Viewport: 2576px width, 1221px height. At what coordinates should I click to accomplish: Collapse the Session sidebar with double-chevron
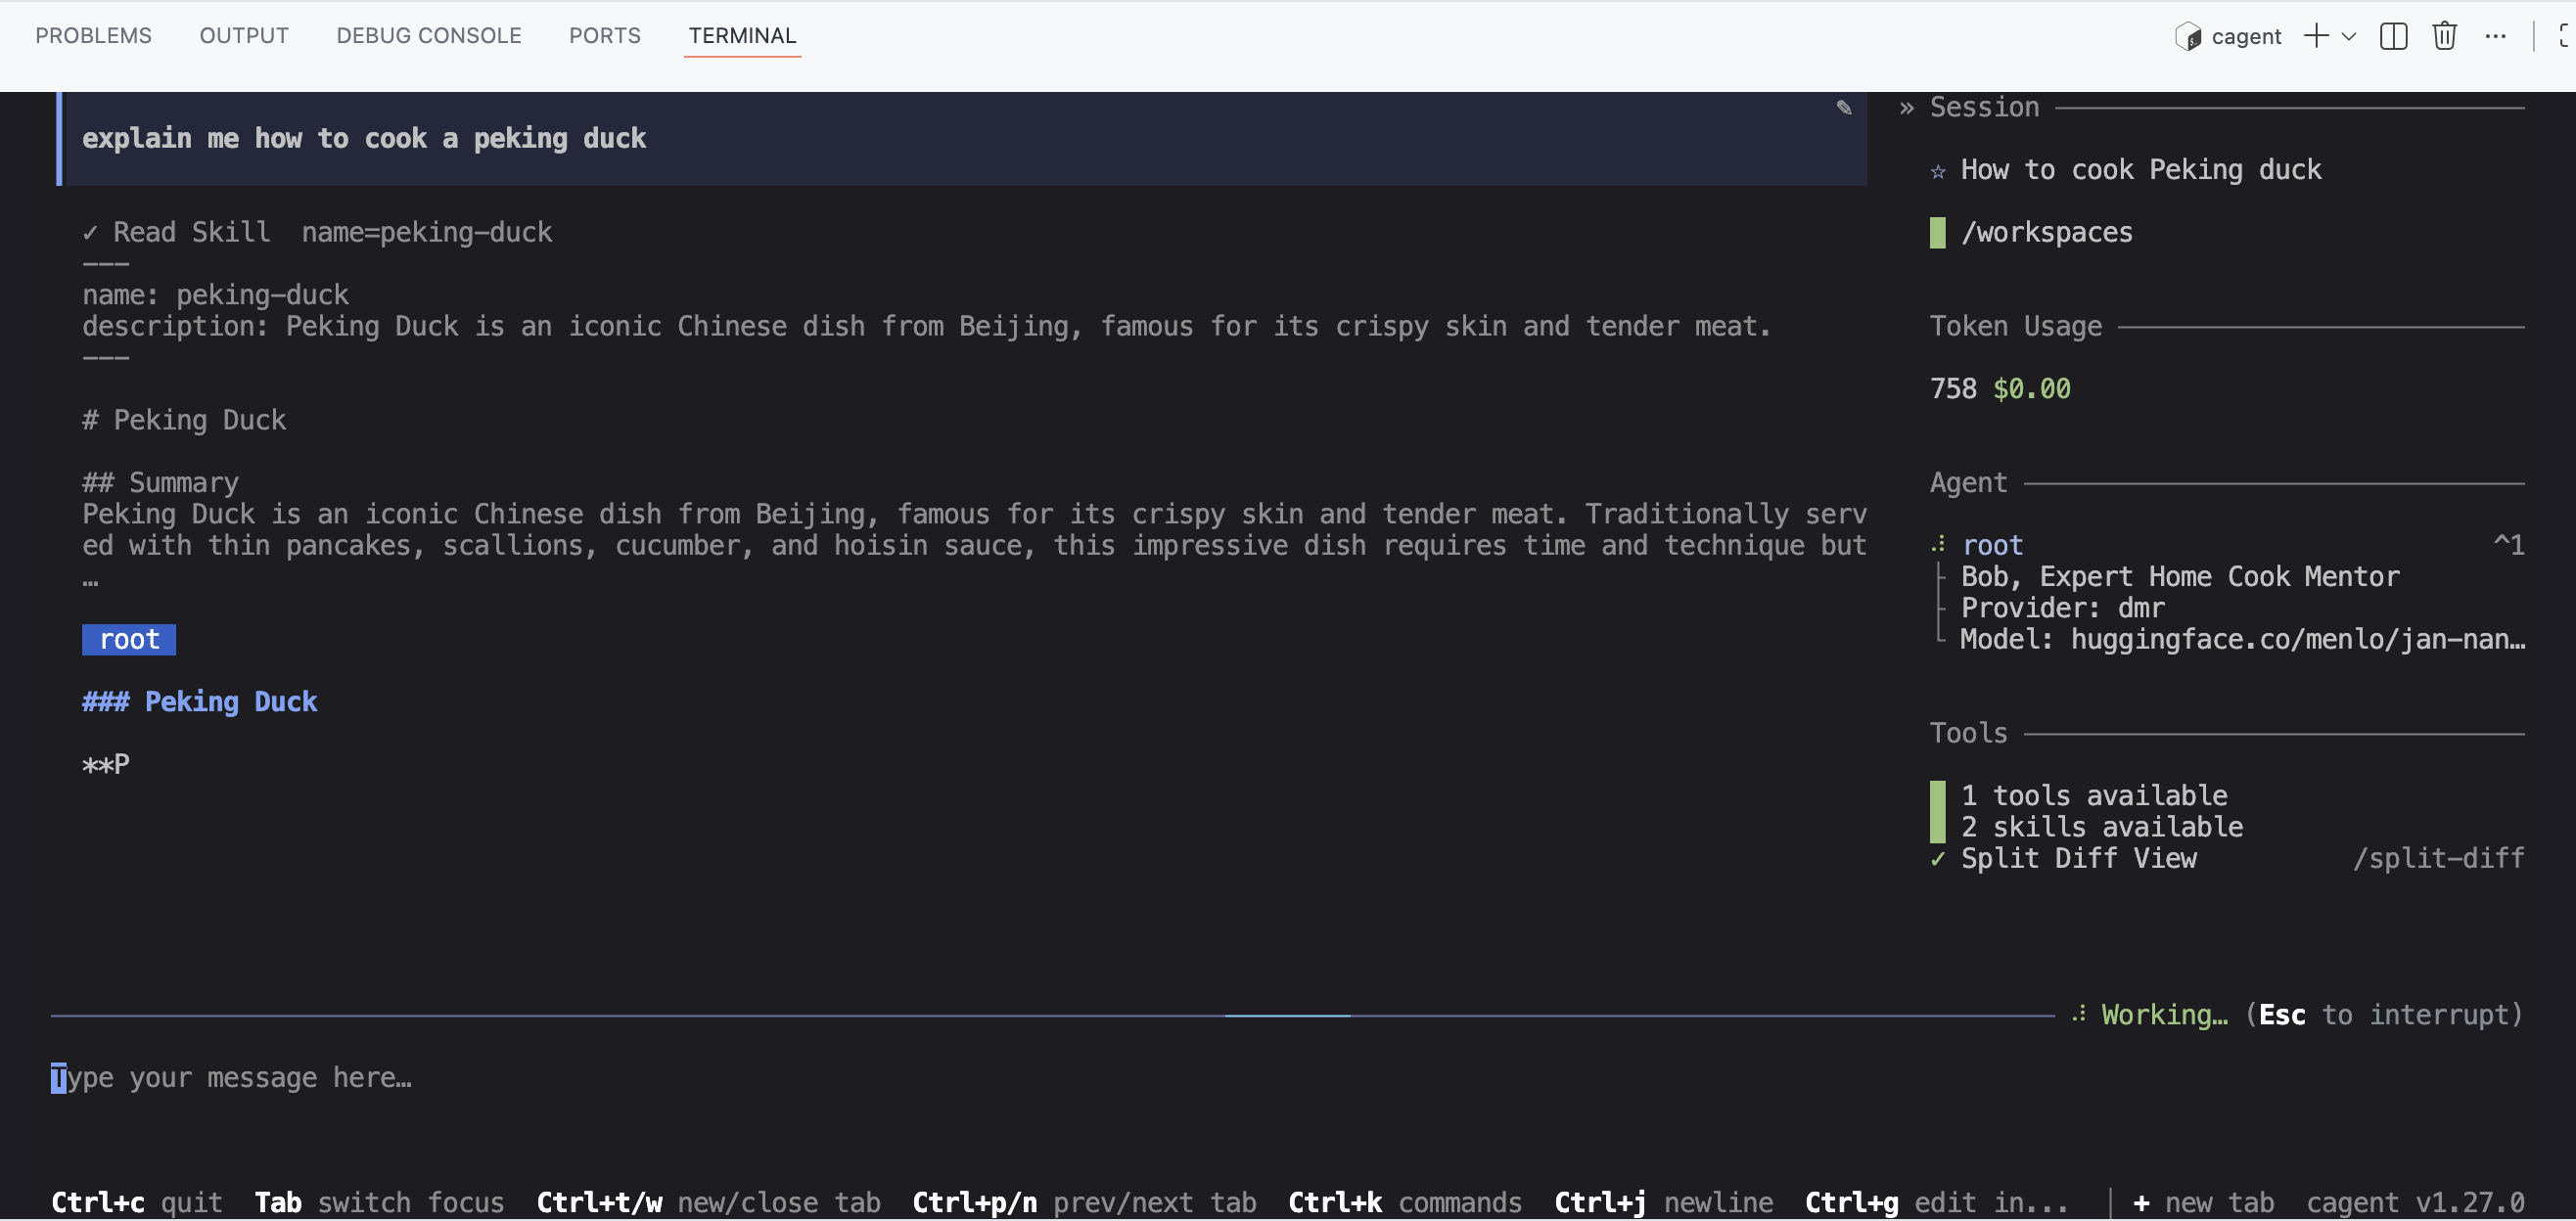pos(1906,108)
